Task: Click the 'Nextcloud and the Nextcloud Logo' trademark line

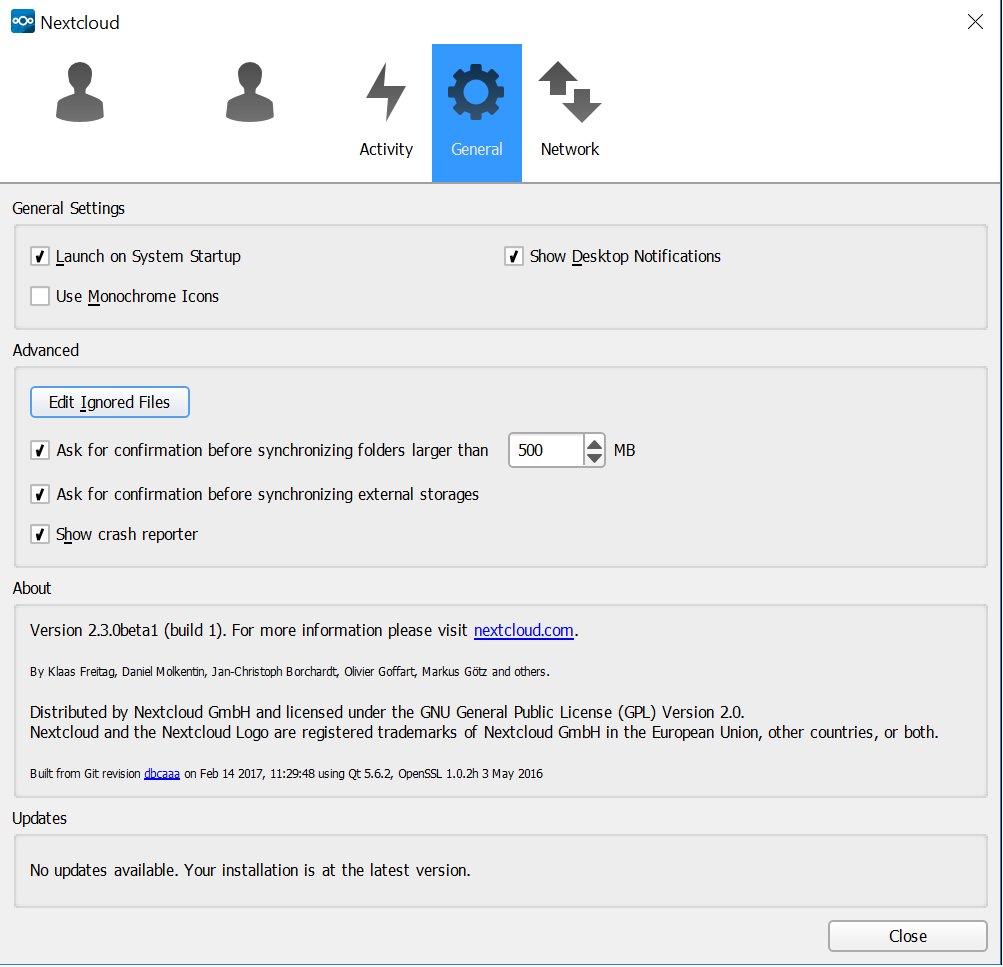Action: 484,732
